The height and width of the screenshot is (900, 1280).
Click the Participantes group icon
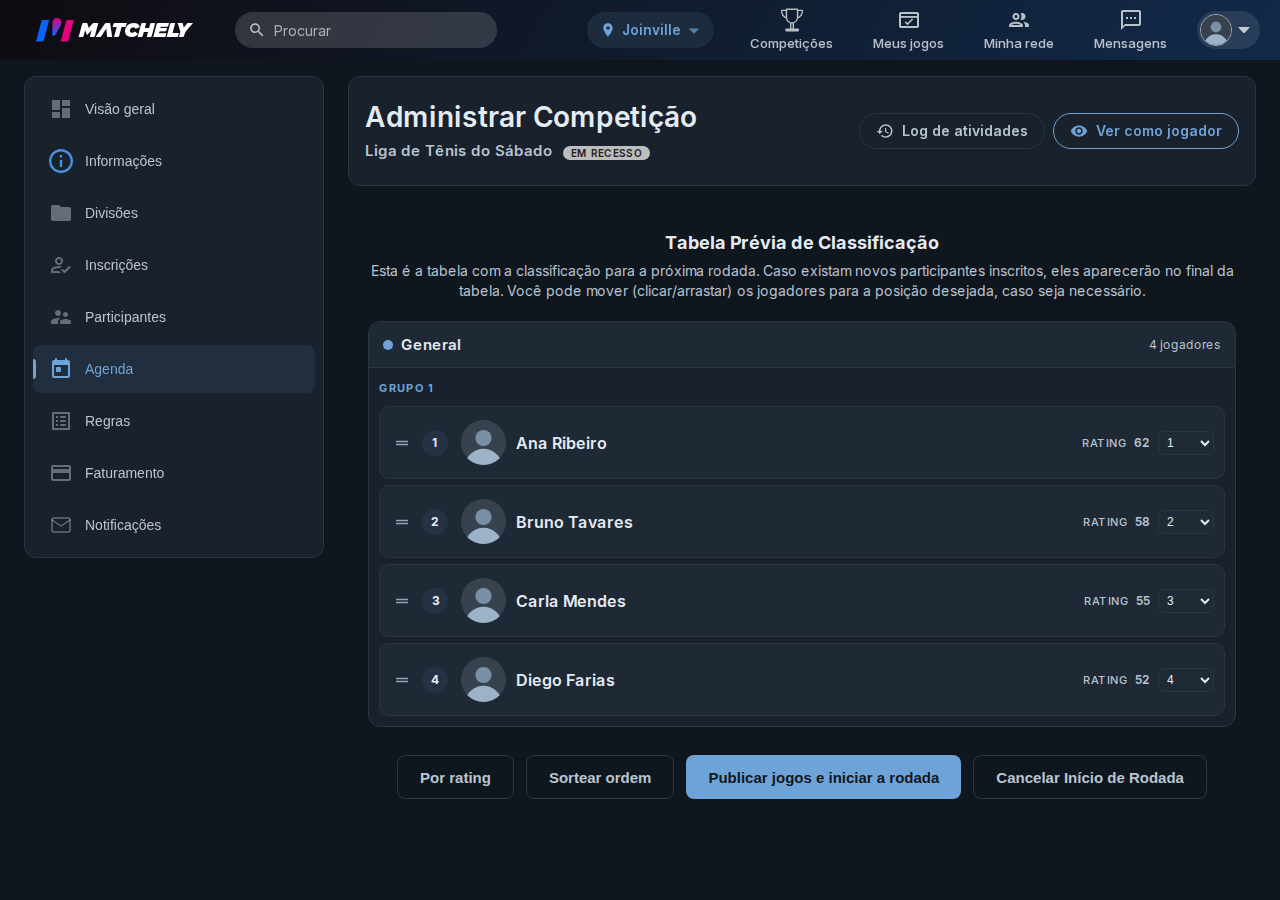click(61, 317)
